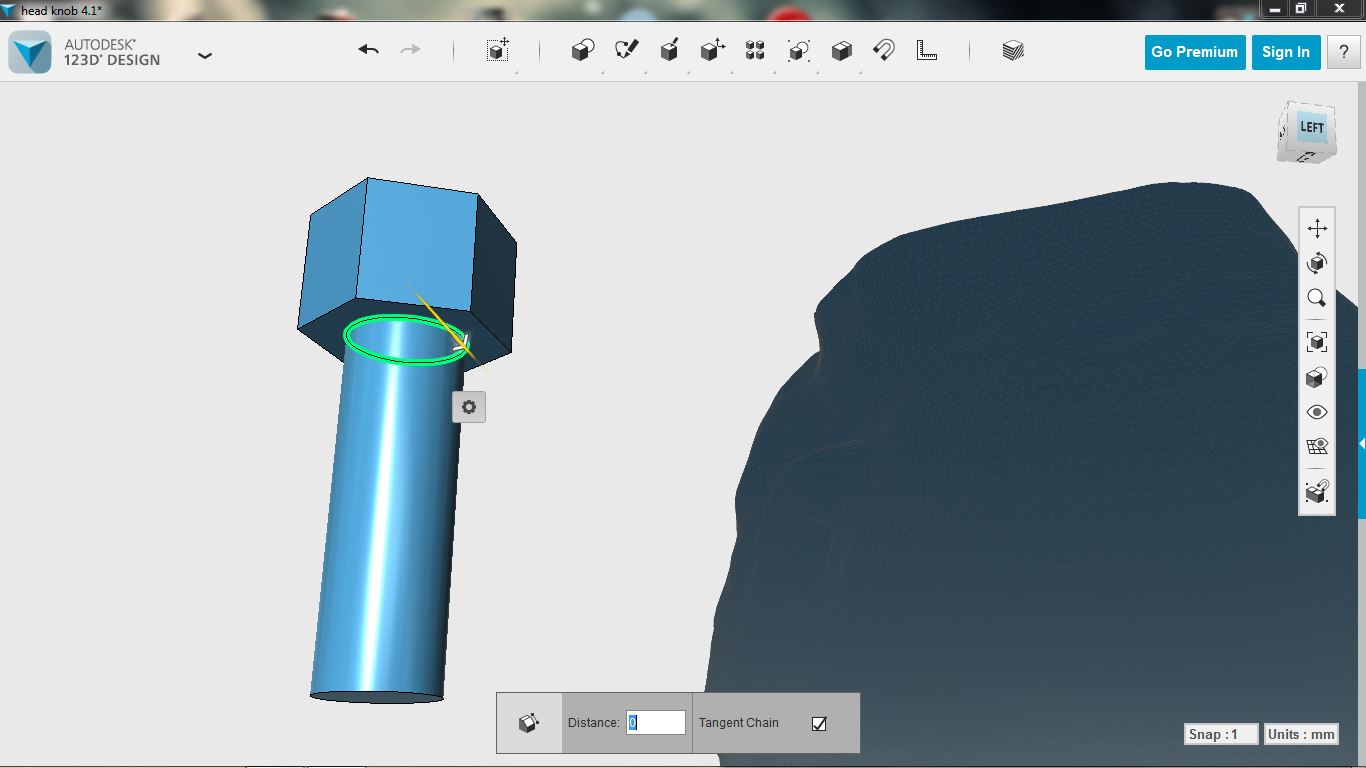Open the Construct tools icon
Image resolution: width=1366 pixels, height=768 pixels.
(670, 50)
